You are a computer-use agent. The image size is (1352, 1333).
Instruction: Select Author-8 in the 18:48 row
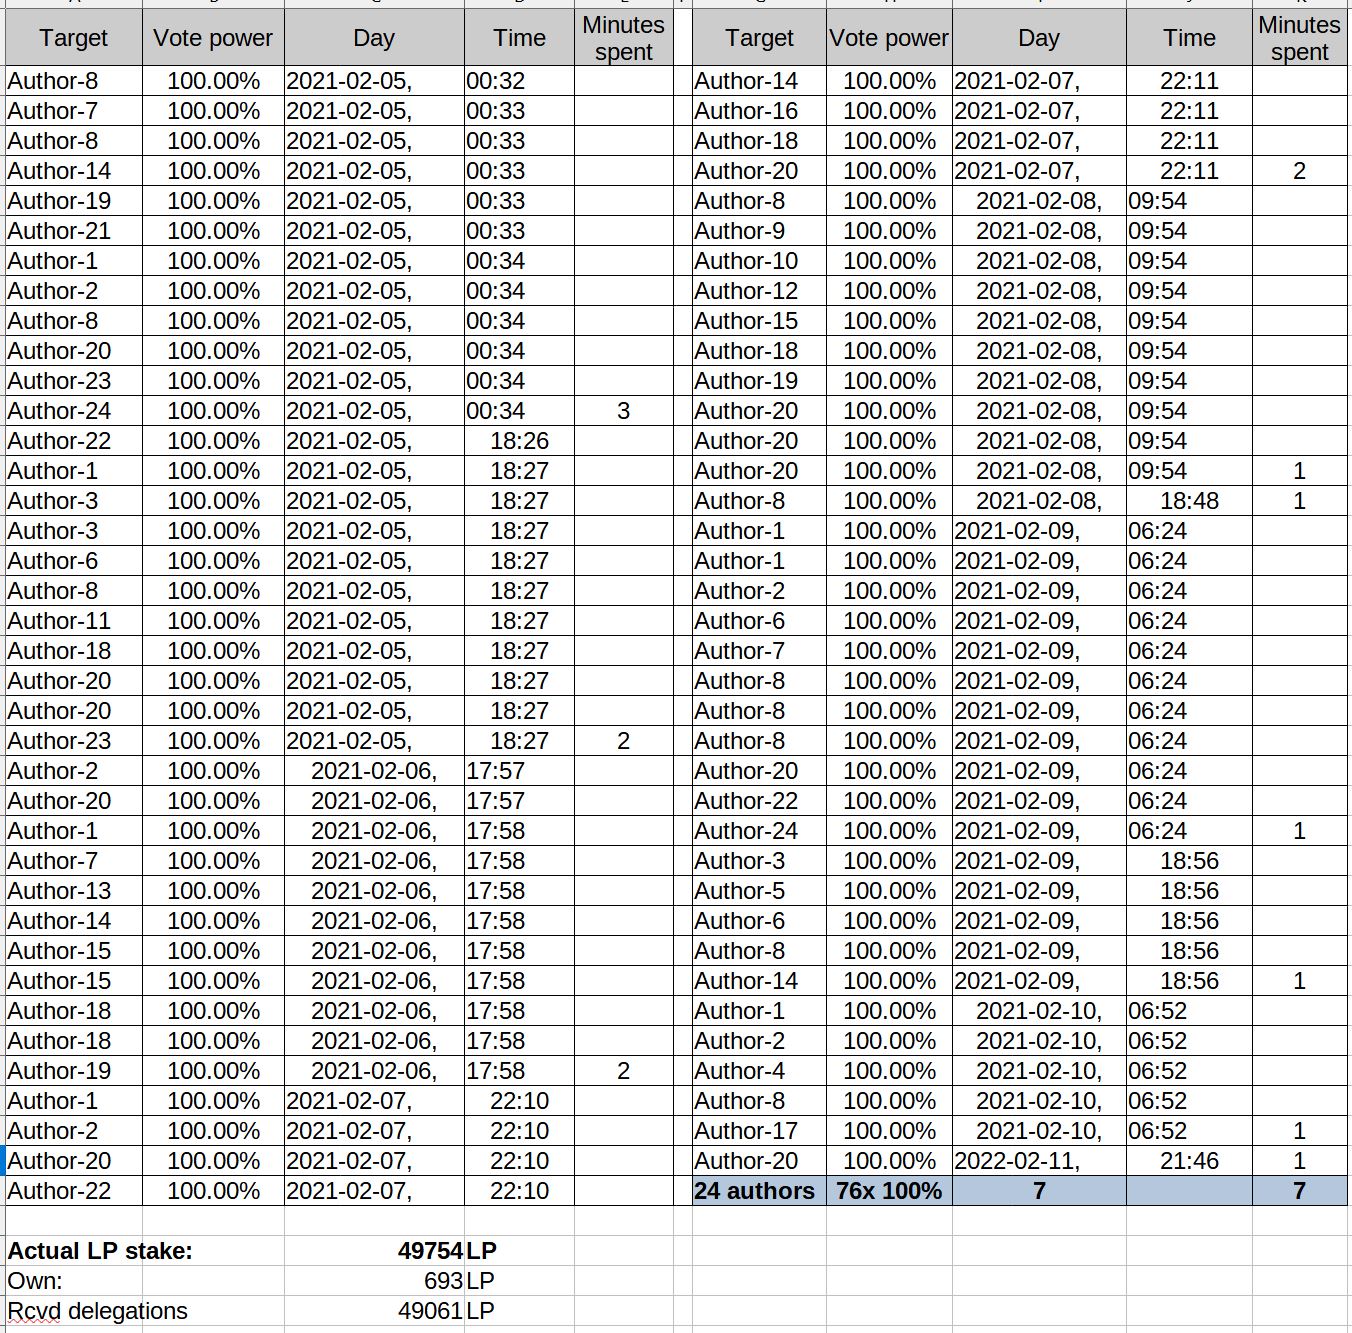tap(759, 501)
